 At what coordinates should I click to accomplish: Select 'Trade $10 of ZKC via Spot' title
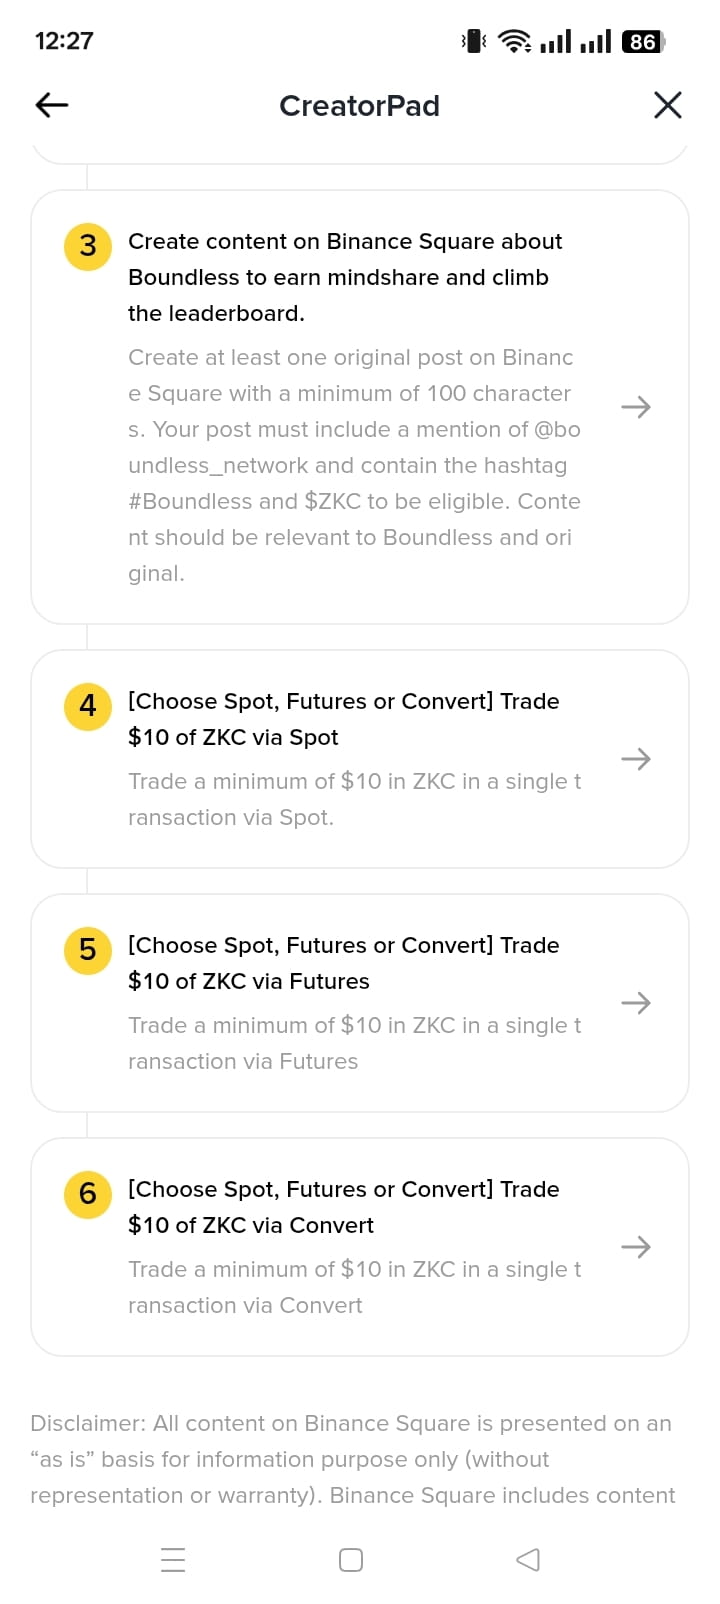click(344, 719)
